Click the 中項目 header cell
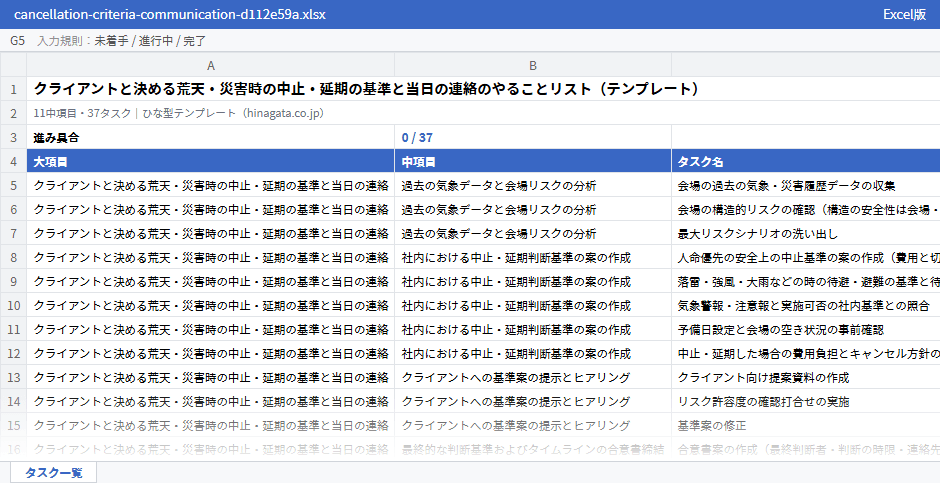940x483 pixels. [x=533, y=161]
